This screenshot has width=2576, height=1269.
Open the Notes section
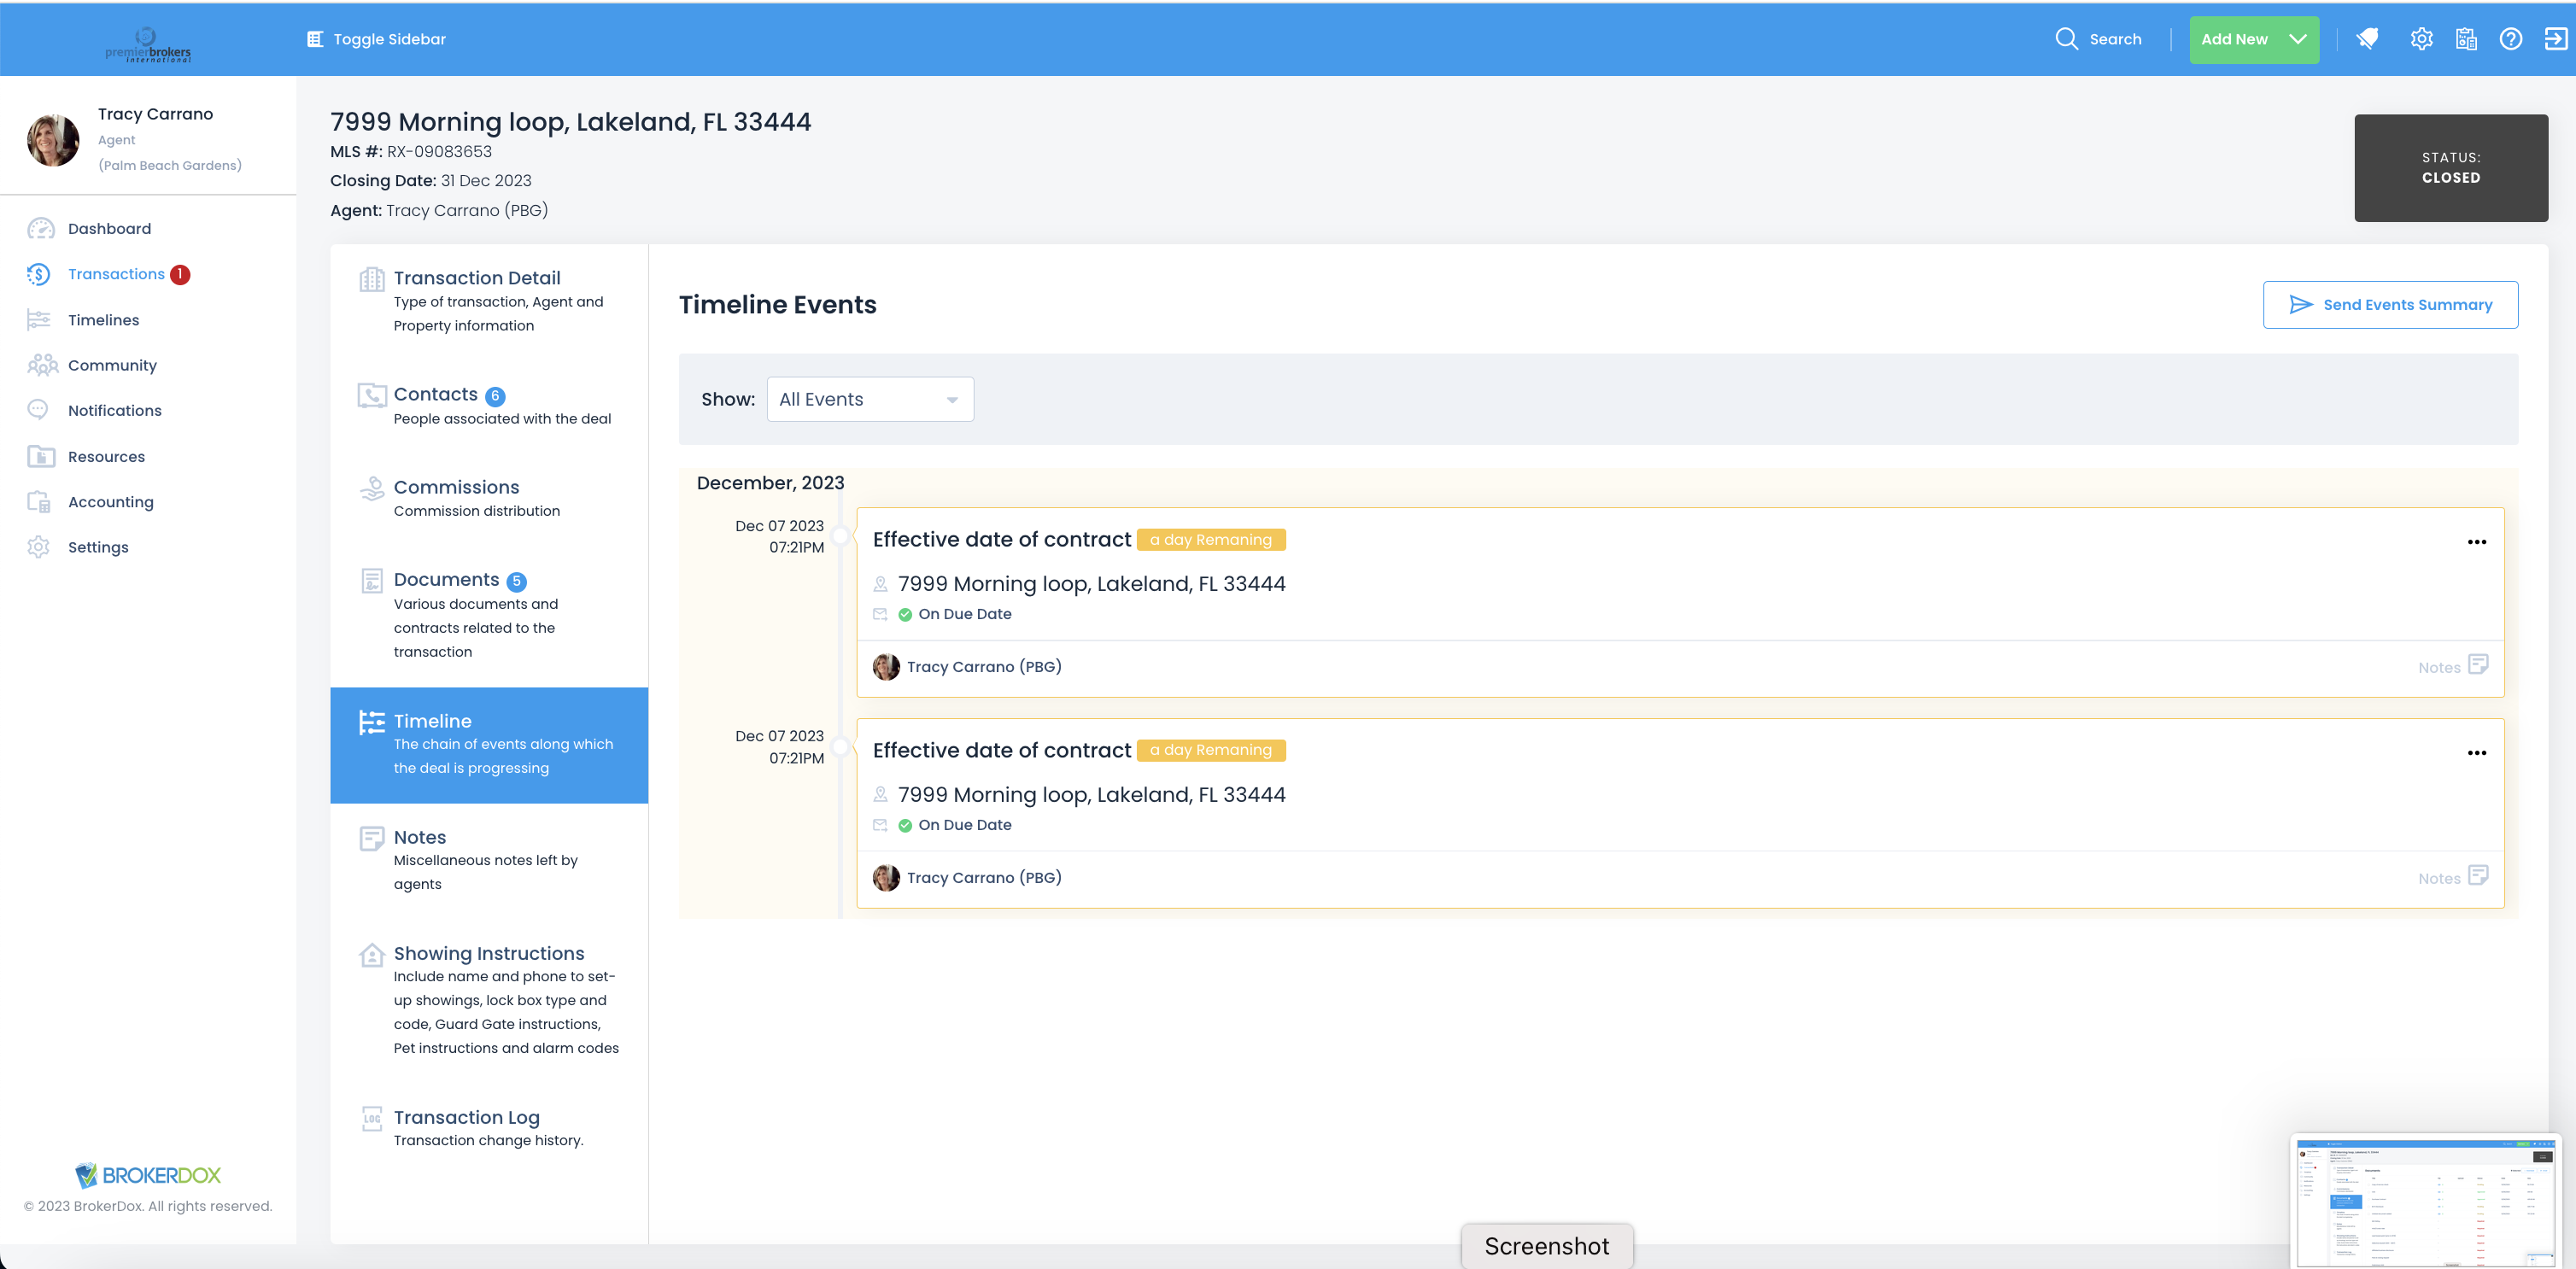pos(489,861)
